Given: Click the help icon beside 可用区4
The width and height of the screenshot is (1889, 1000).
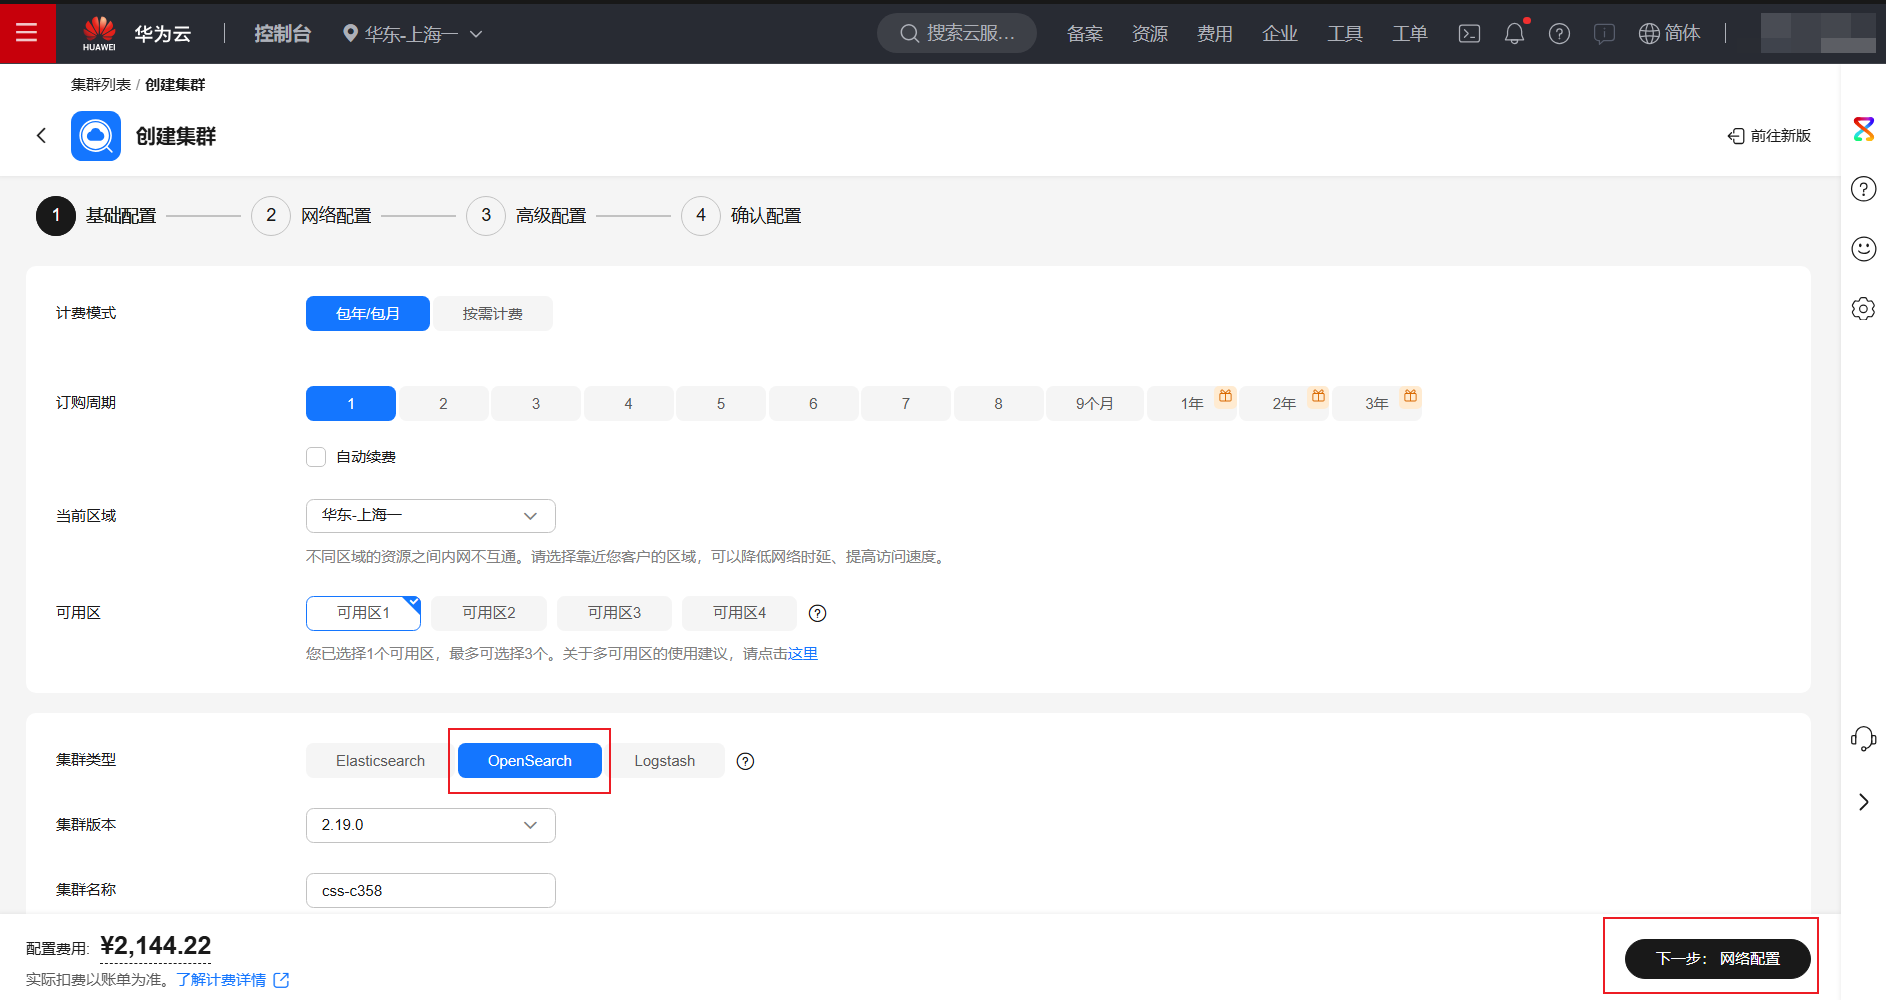Looking at the screenshot, I should [817, 613].
